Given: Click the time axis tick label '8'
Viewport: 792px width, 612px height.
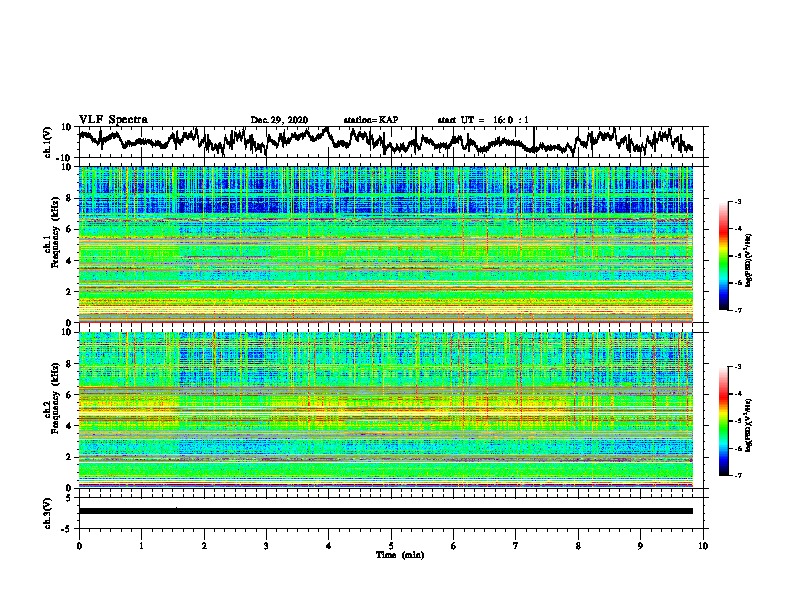Looking at the screenshot, I should [x=578, y=546].
